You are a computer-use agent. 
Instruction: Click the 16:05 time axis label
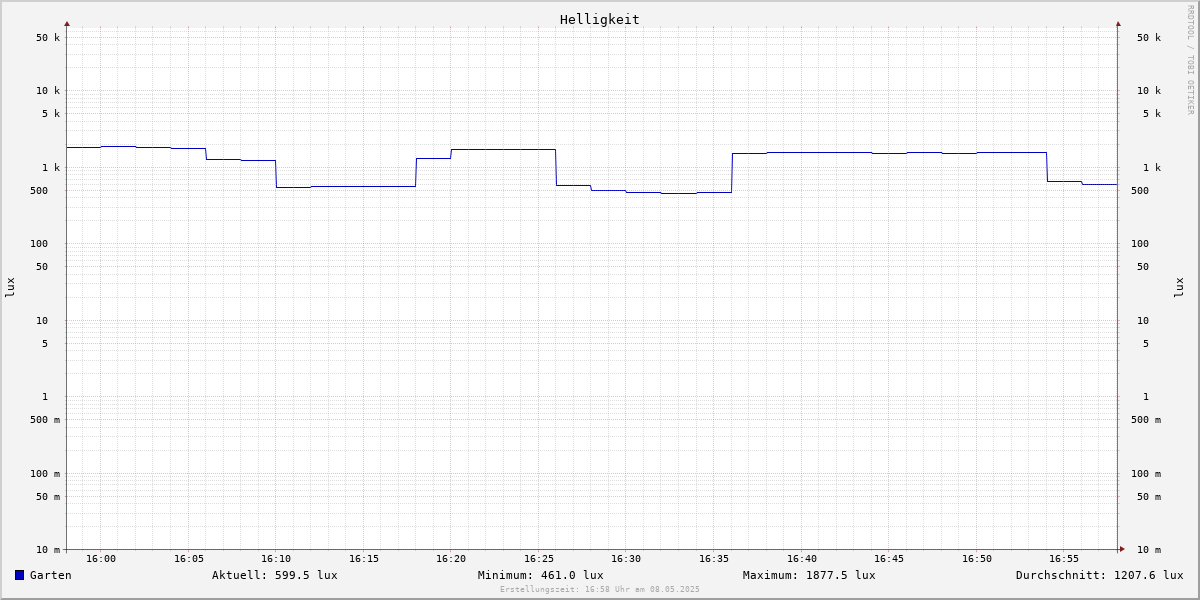tap(189, 559)
